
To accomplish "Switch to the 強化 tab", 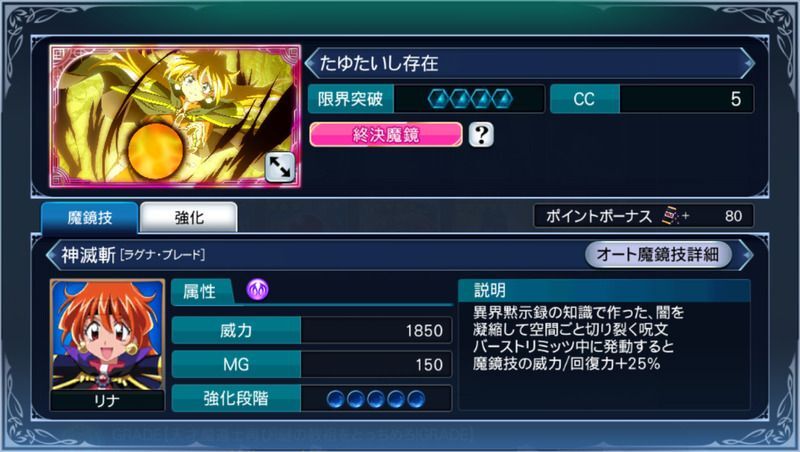I will (x=189, y=217).
